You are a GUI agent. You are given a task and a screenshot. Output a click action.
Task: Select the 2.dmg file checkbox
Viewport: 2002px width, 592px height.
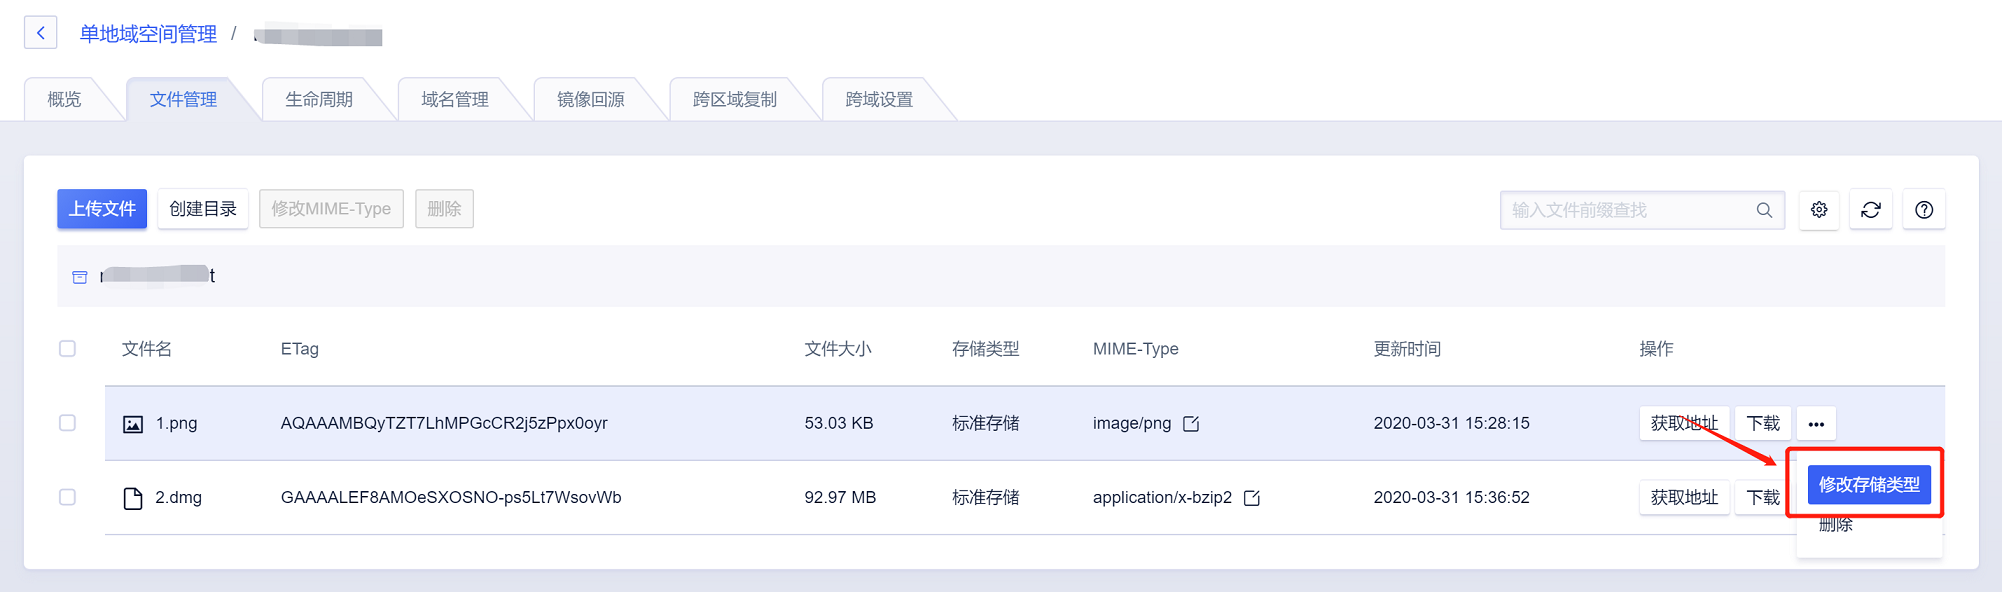click(x=67, y=497)
